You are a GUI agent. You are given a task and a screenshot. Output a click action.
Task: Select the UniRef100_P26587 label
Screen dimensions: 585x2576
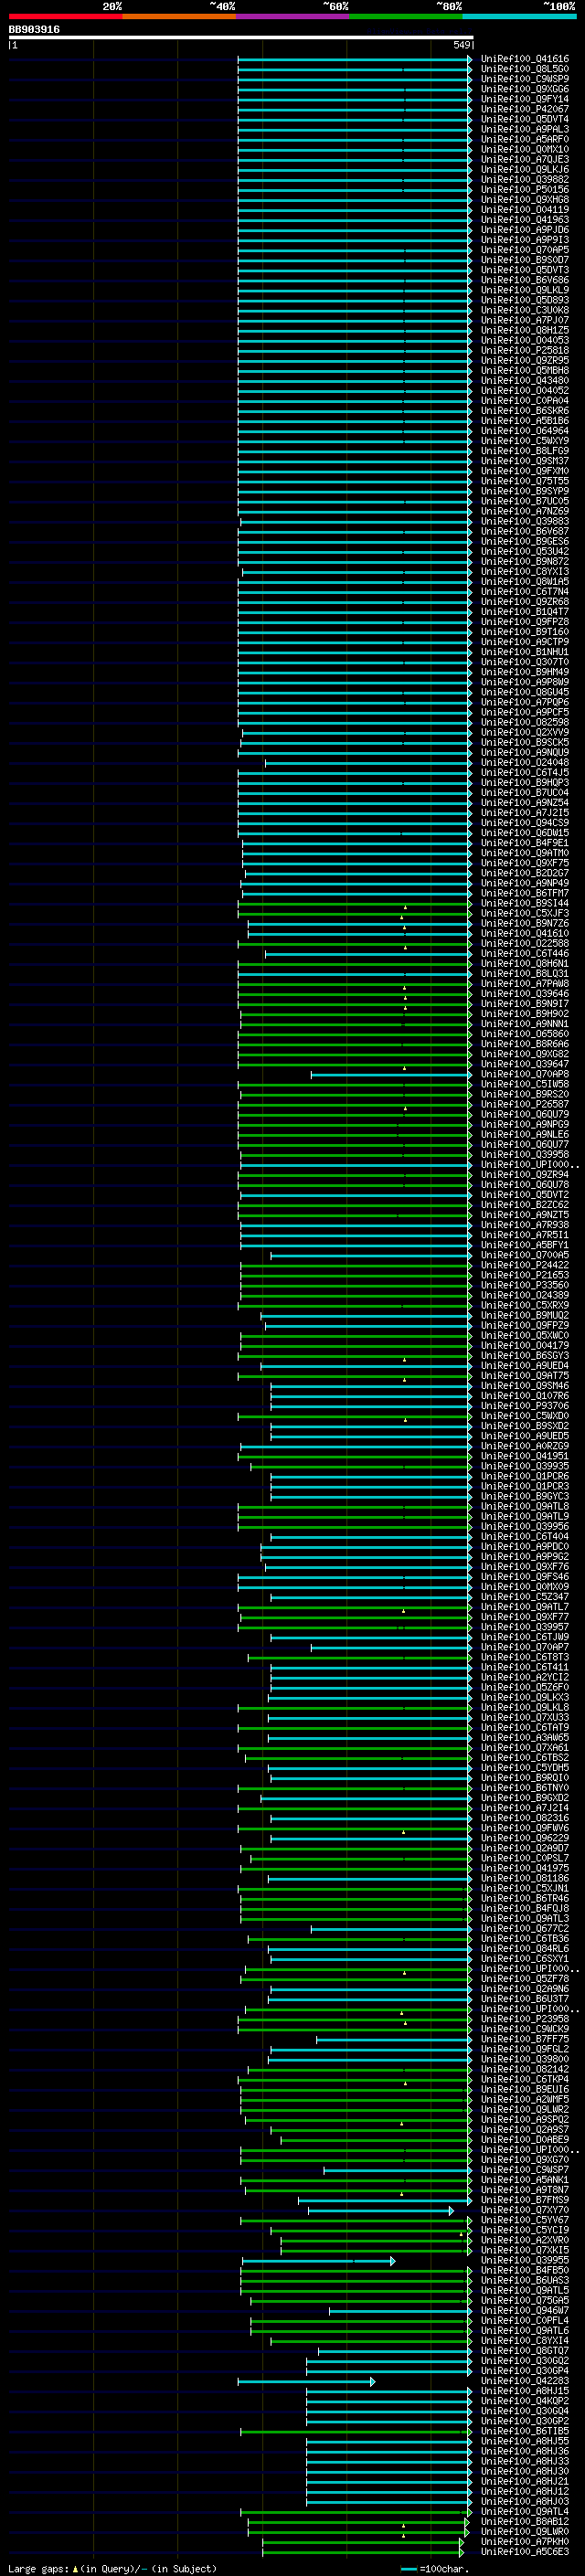[524, 1104]
